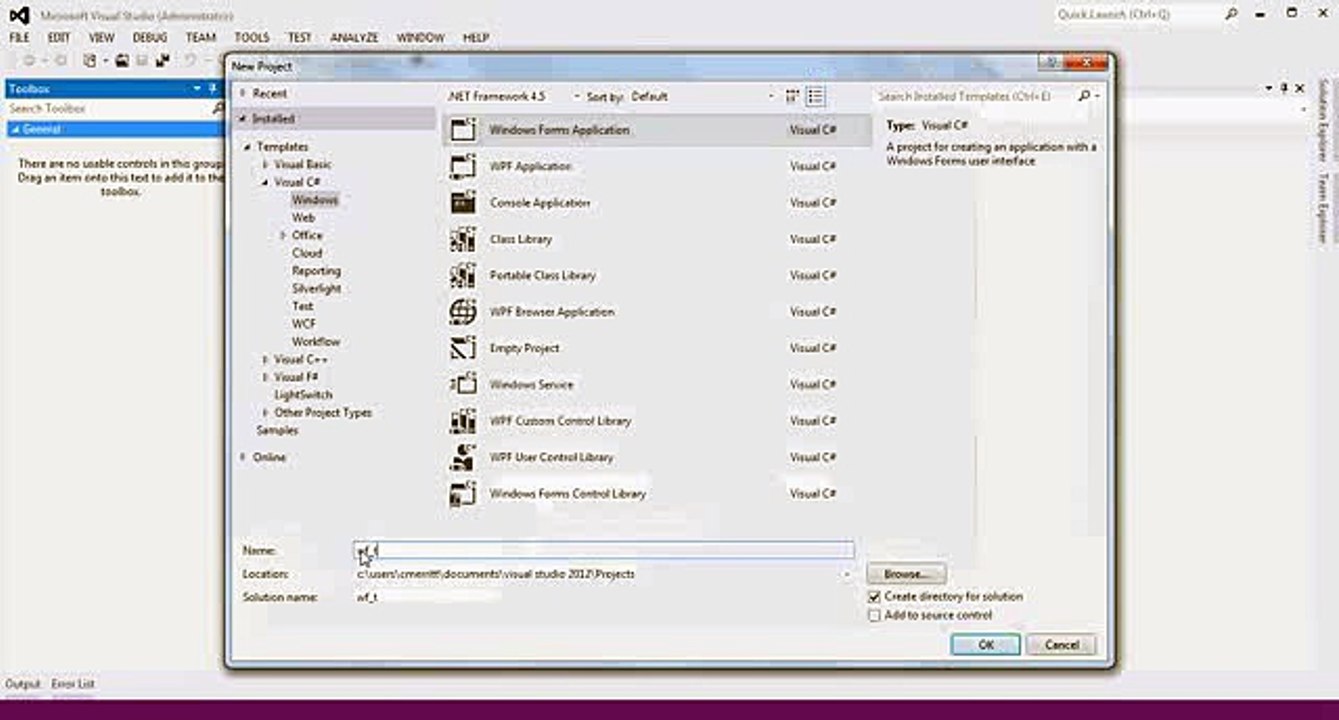Click the New Project toolbar icon
1339x720 pixels.
(x=90, y=61)
